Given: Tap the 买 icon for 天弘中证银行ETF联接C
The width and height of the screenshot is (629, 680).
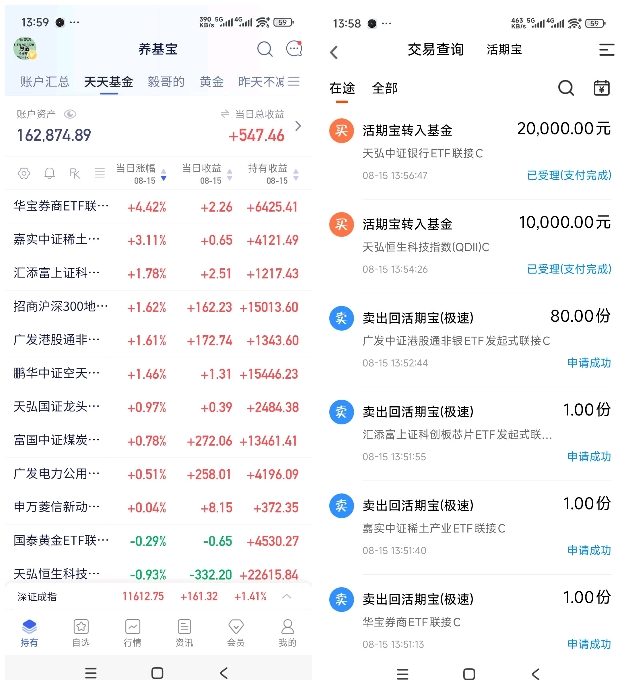Looking at the screenshot, I should click(x=341, y=130).
